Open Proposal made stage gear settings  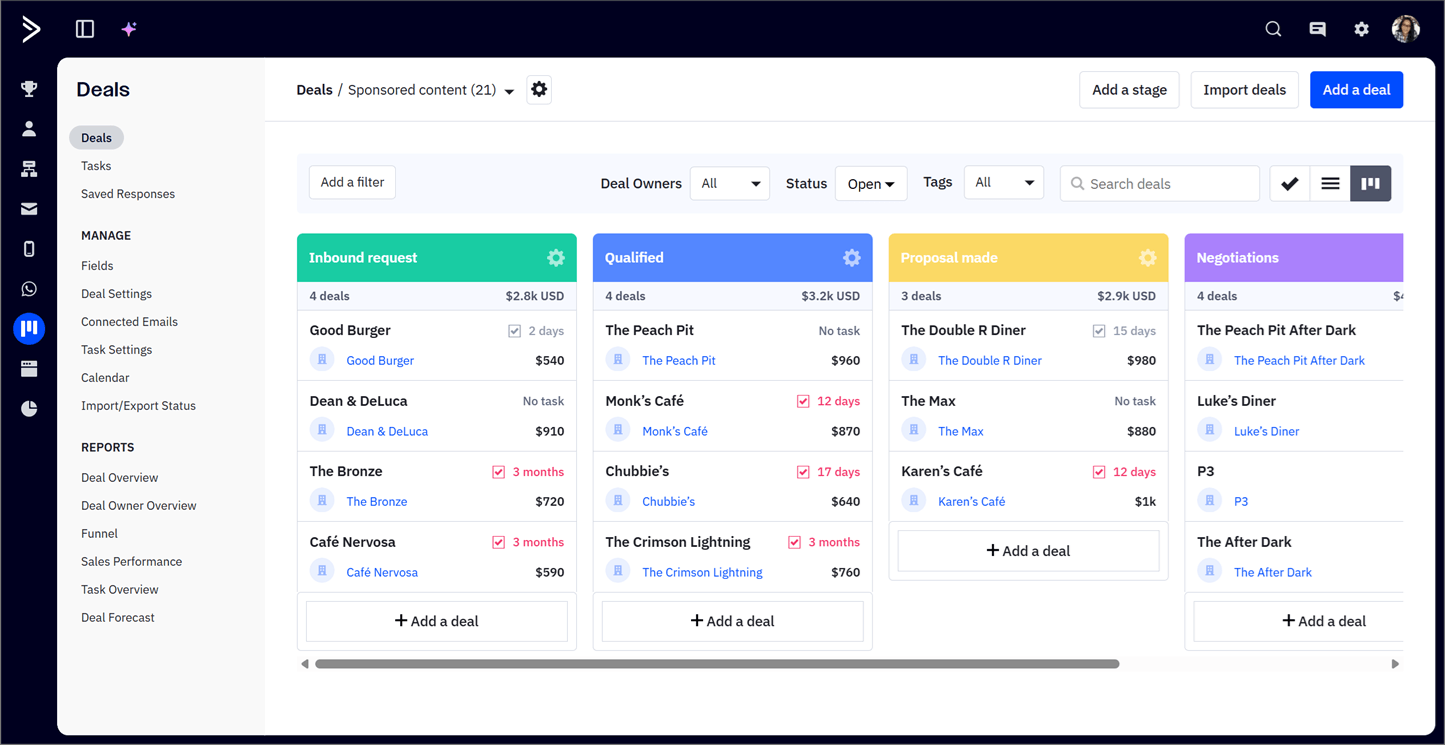[x=1148, y=258]
